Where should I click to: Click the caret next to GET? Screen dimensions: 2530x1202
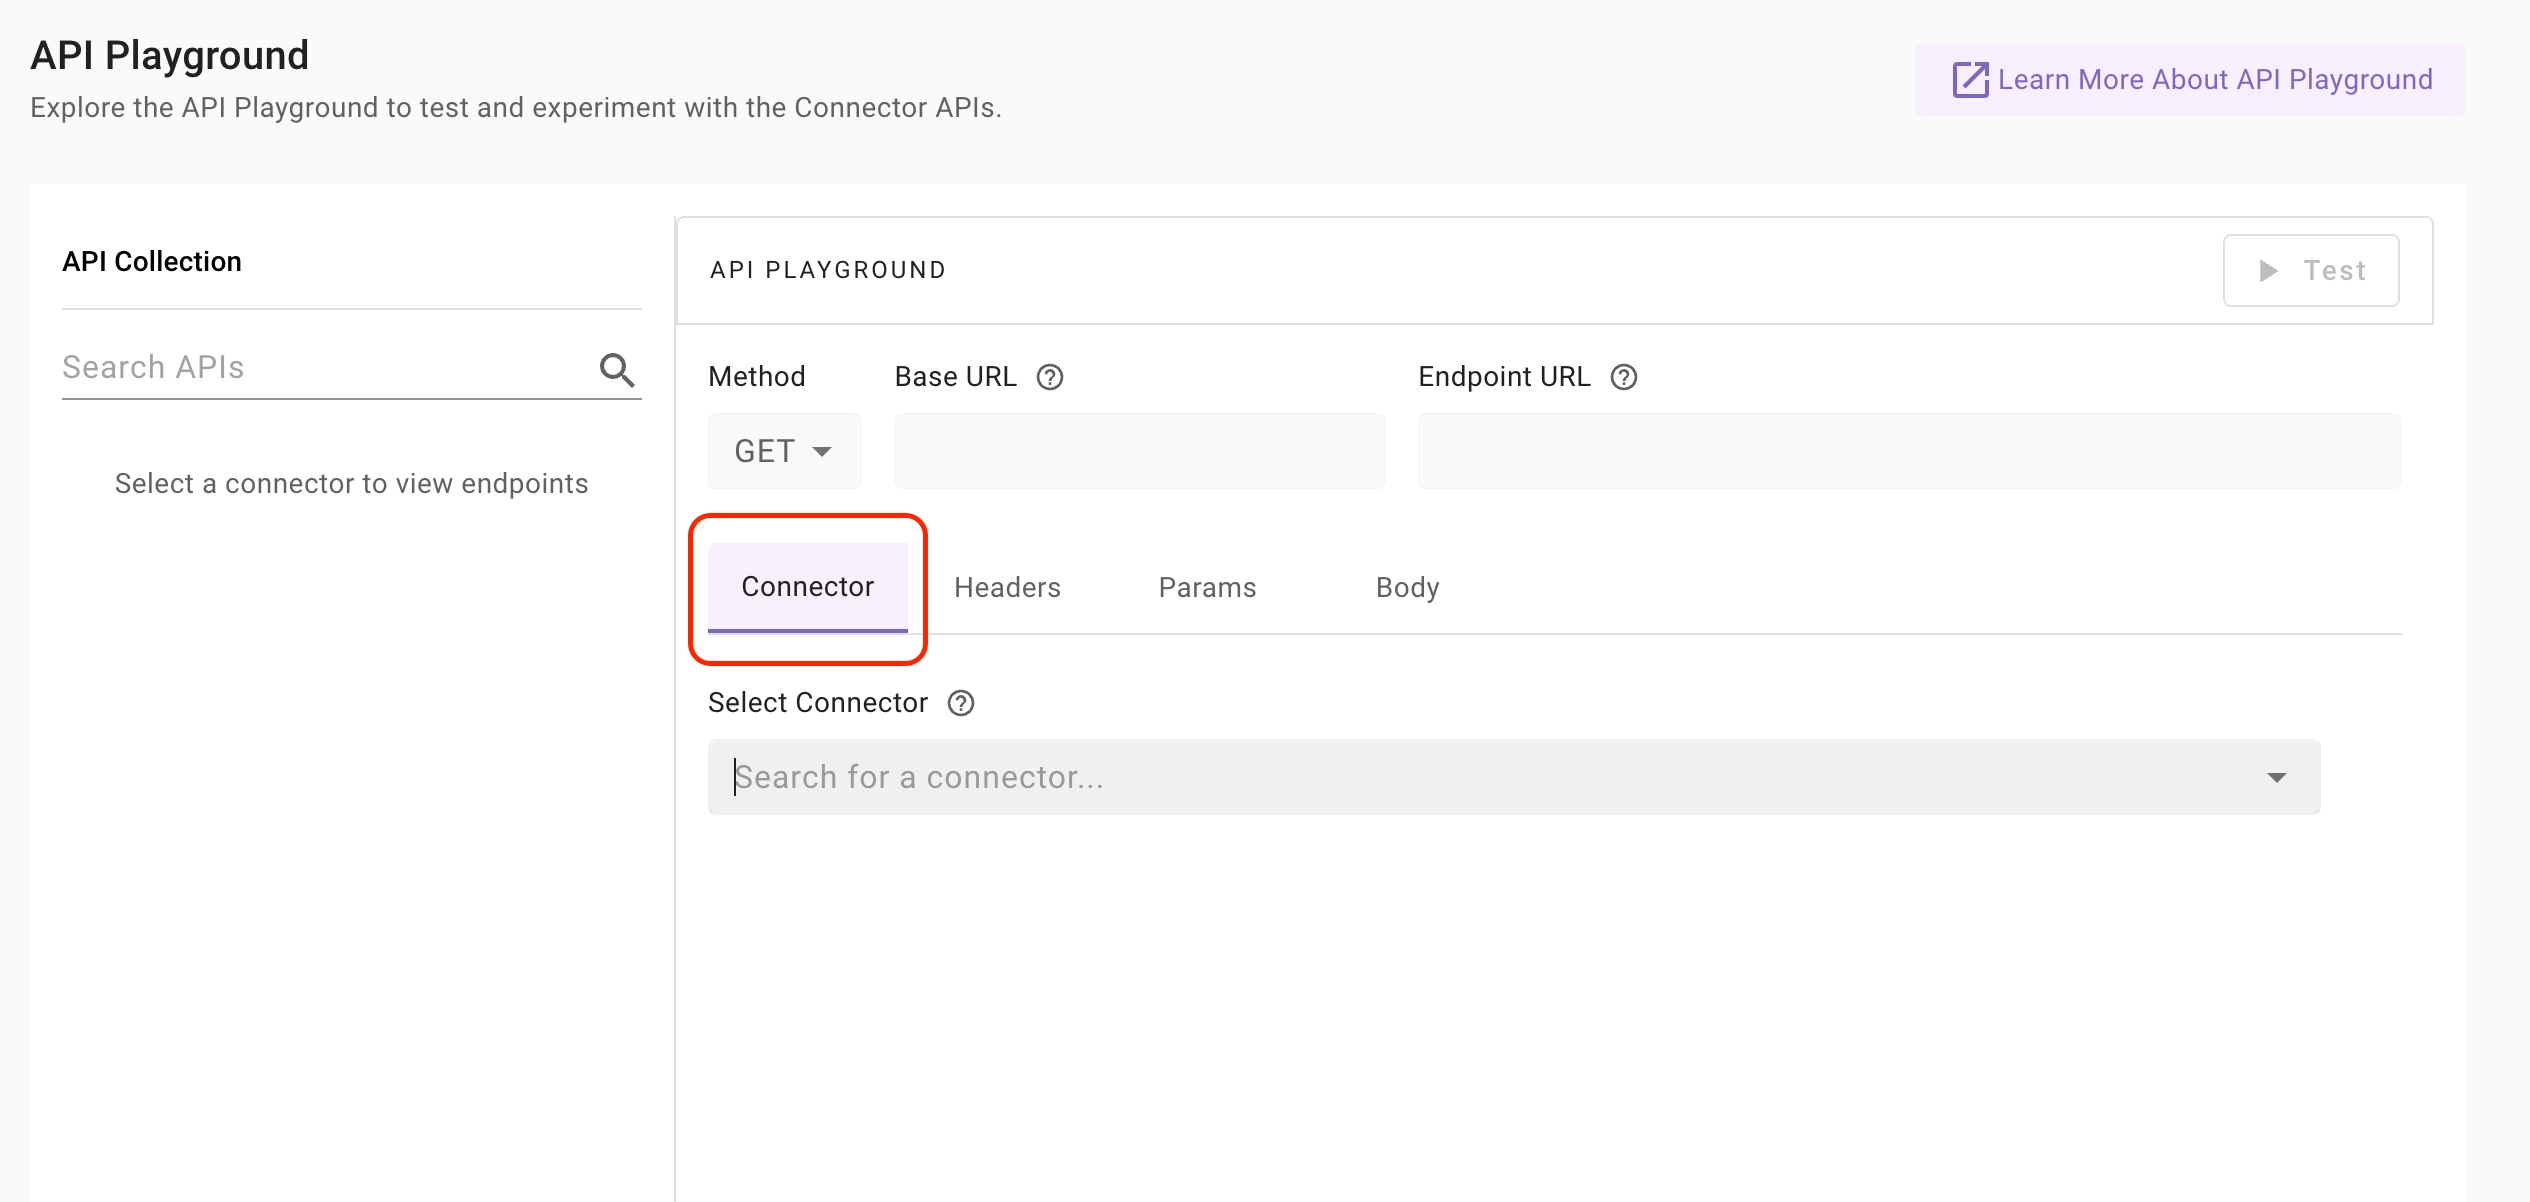click(x=822, y=452)
